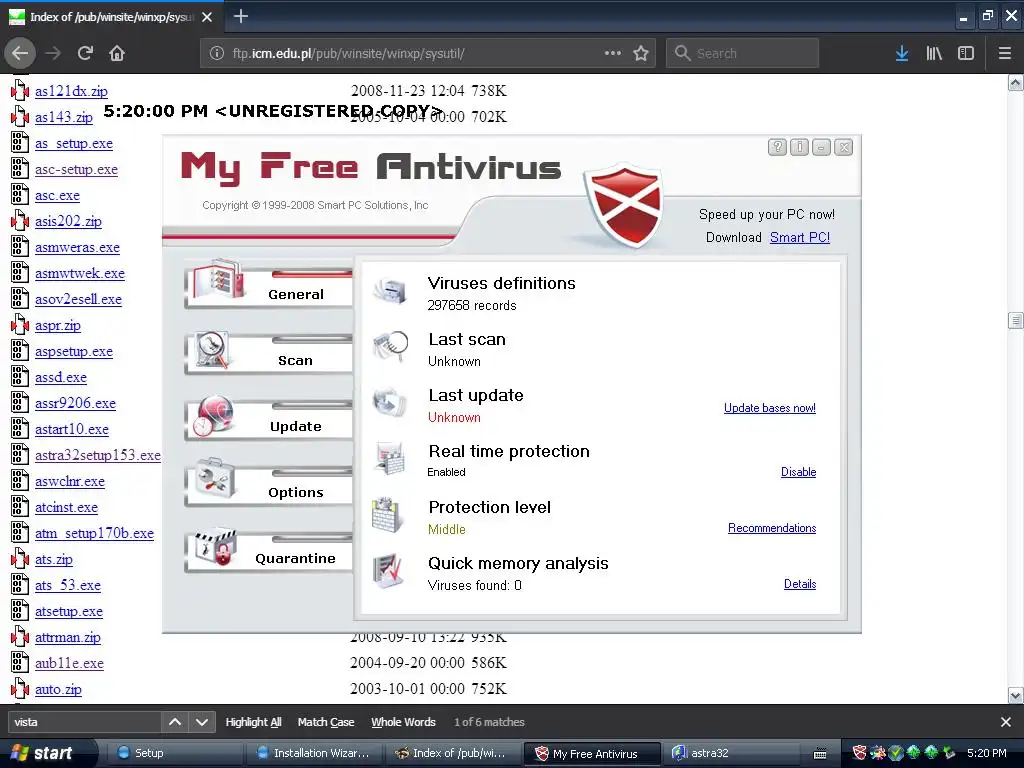Open the attrman.zip file link
The width and height of the screenshot is (1024, 768).
click(x=68, y=637)
